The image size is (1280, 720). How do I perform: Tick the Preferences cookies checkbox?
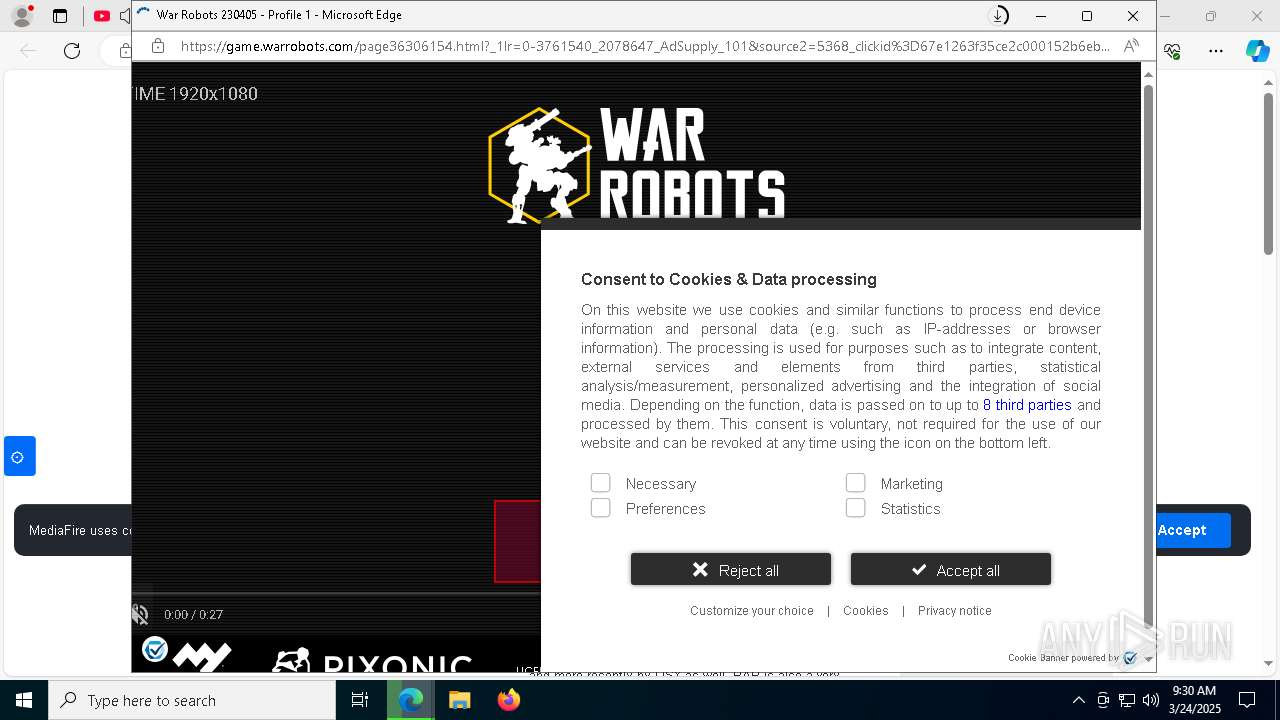click(600, 508)
